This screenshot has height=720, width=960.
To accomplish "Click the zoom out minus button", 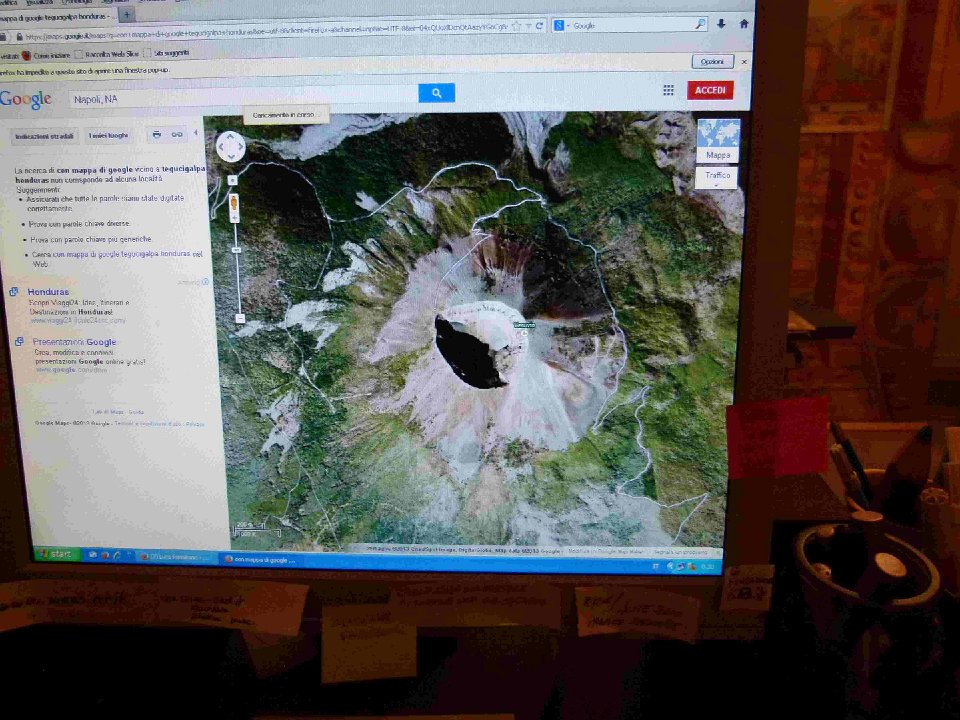I will [240, 318].
